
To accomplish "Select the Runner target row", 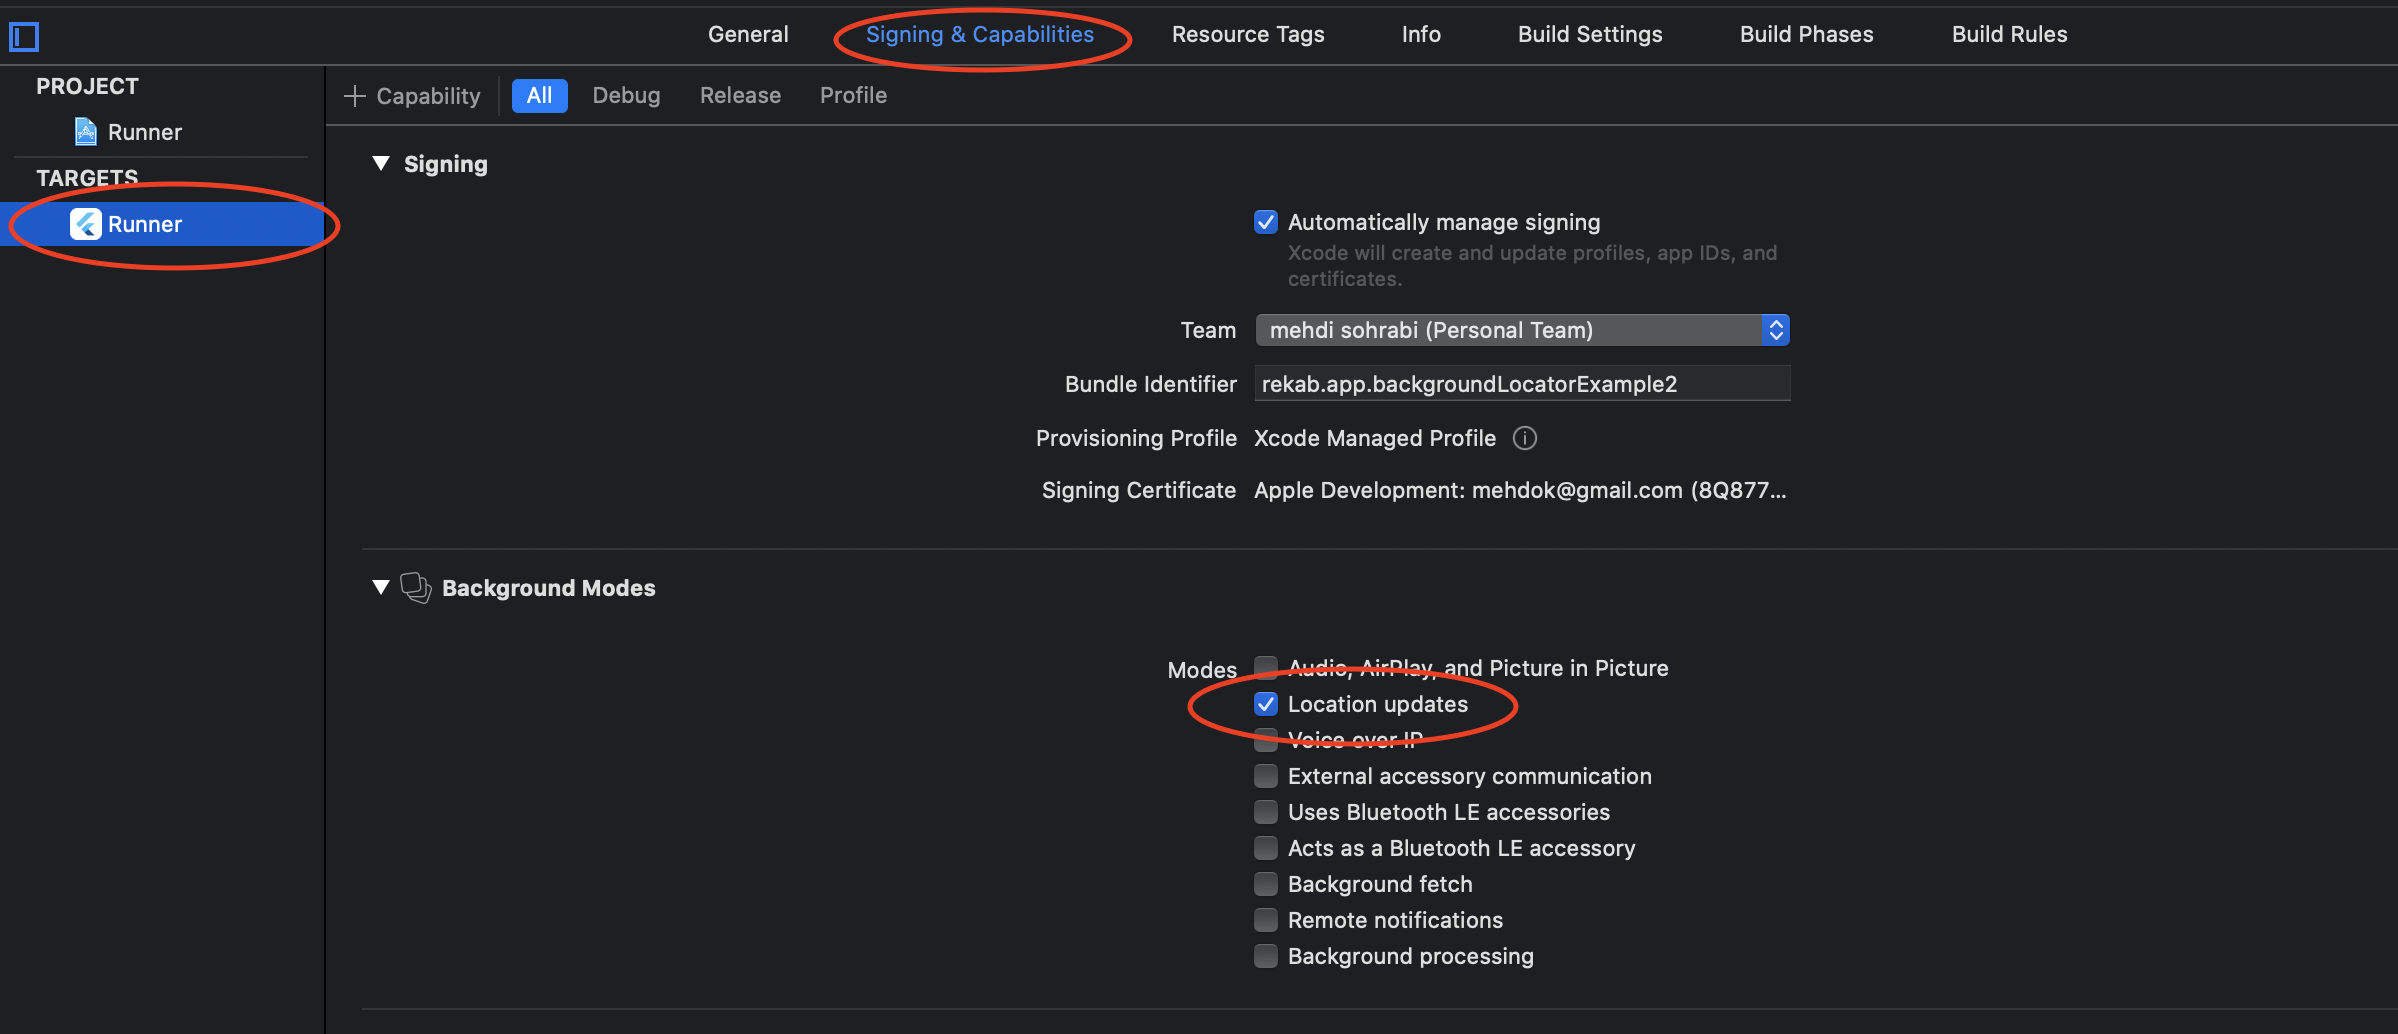I will pyautogui.click(x=162, y=224).
